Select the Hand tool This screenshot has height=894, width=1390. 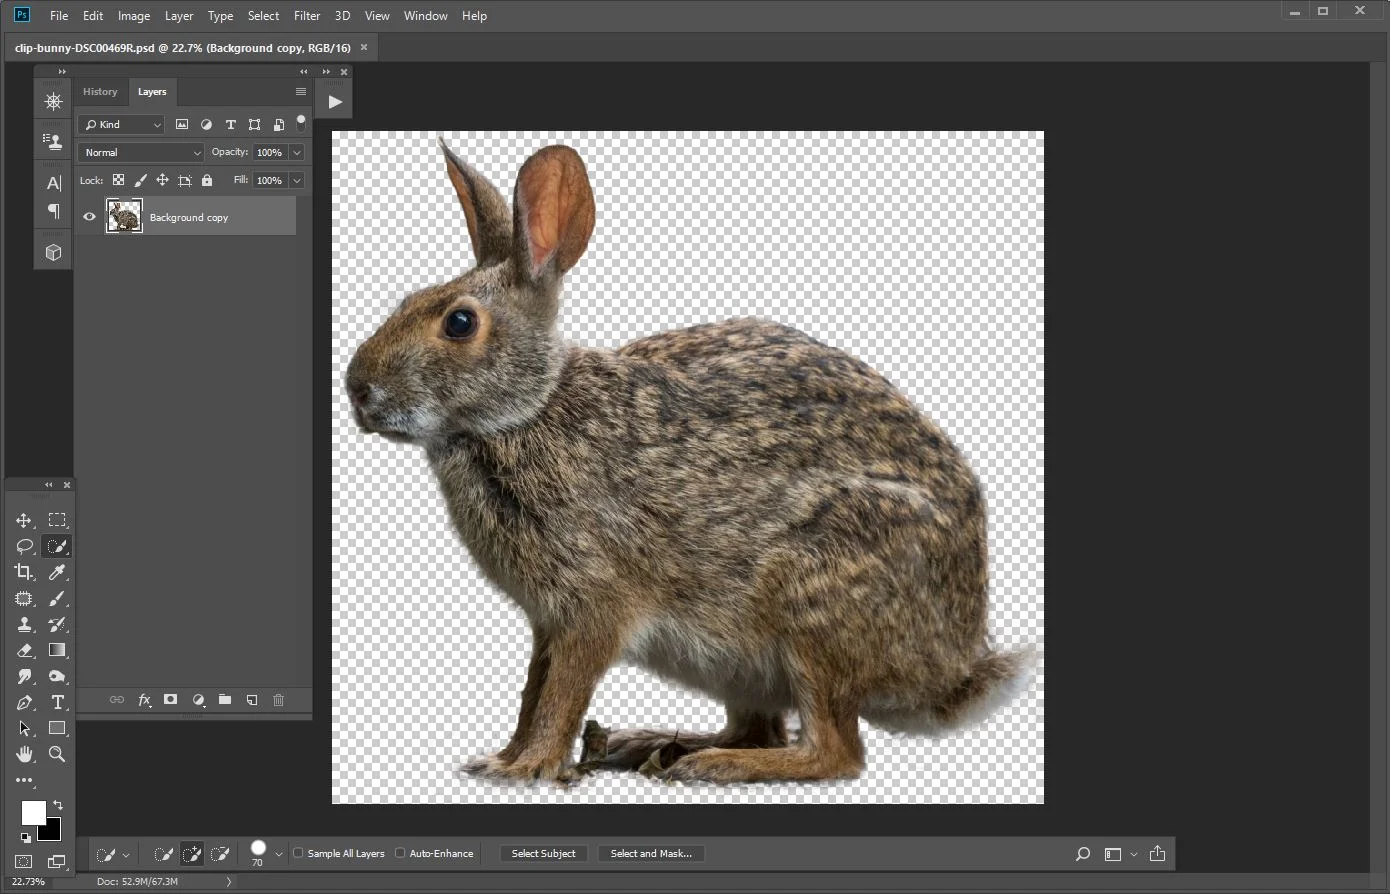pyautogui.click(x=24, y=754)
